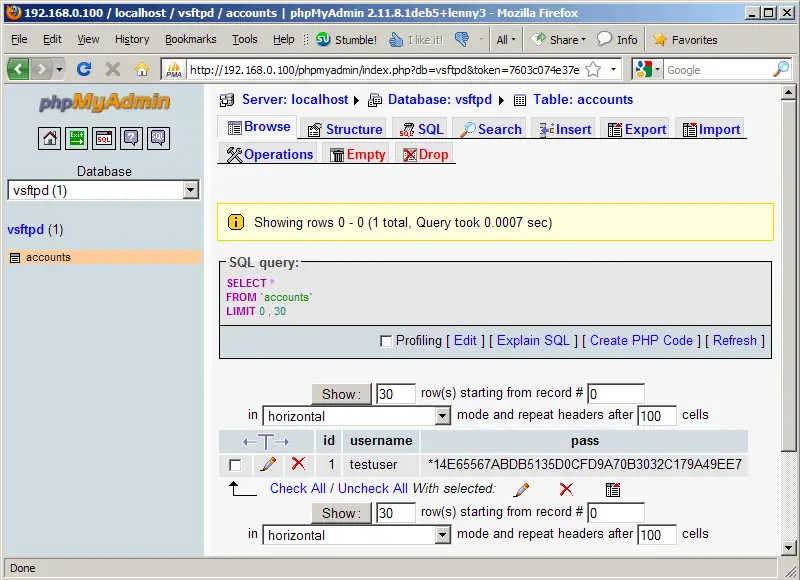Image resolution: width=800 pixels, height=580 pixels.
Task: Open the History menu
Action: 132,39
